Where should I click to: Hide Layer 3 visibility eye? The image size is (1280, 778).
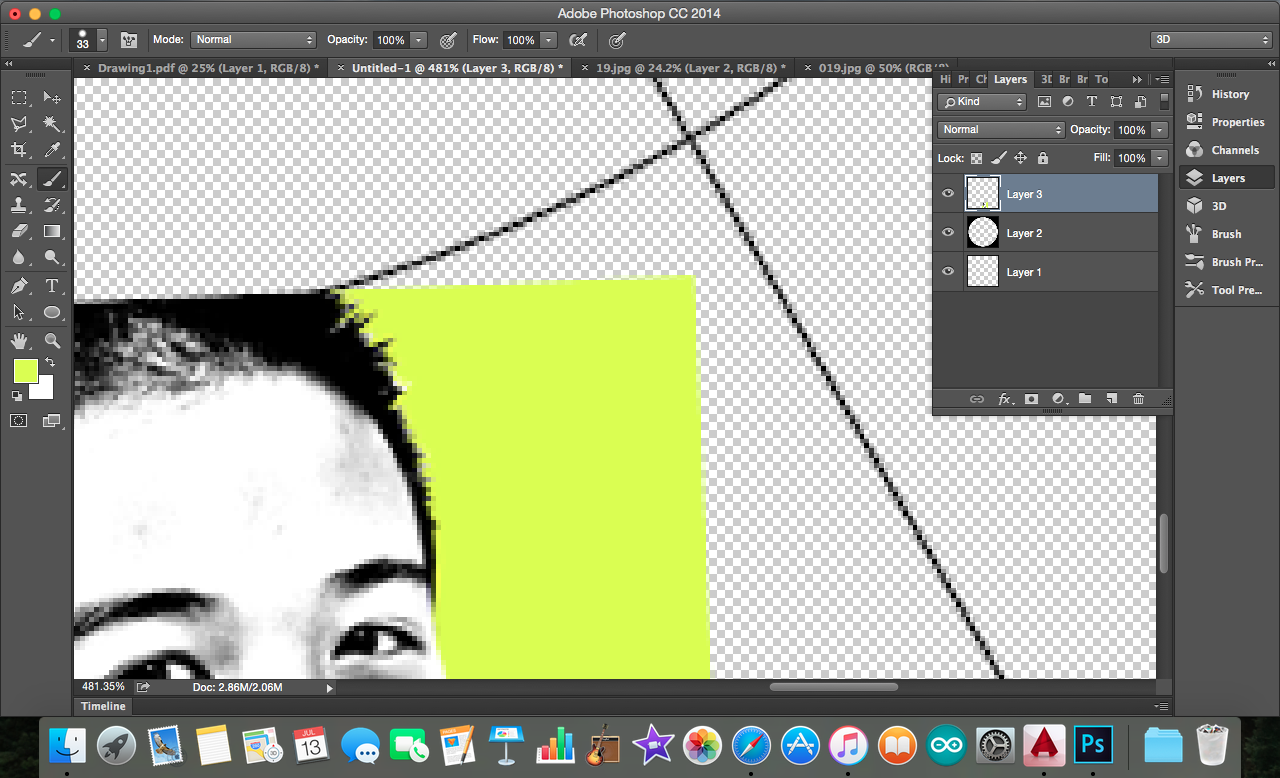[948, 194]
